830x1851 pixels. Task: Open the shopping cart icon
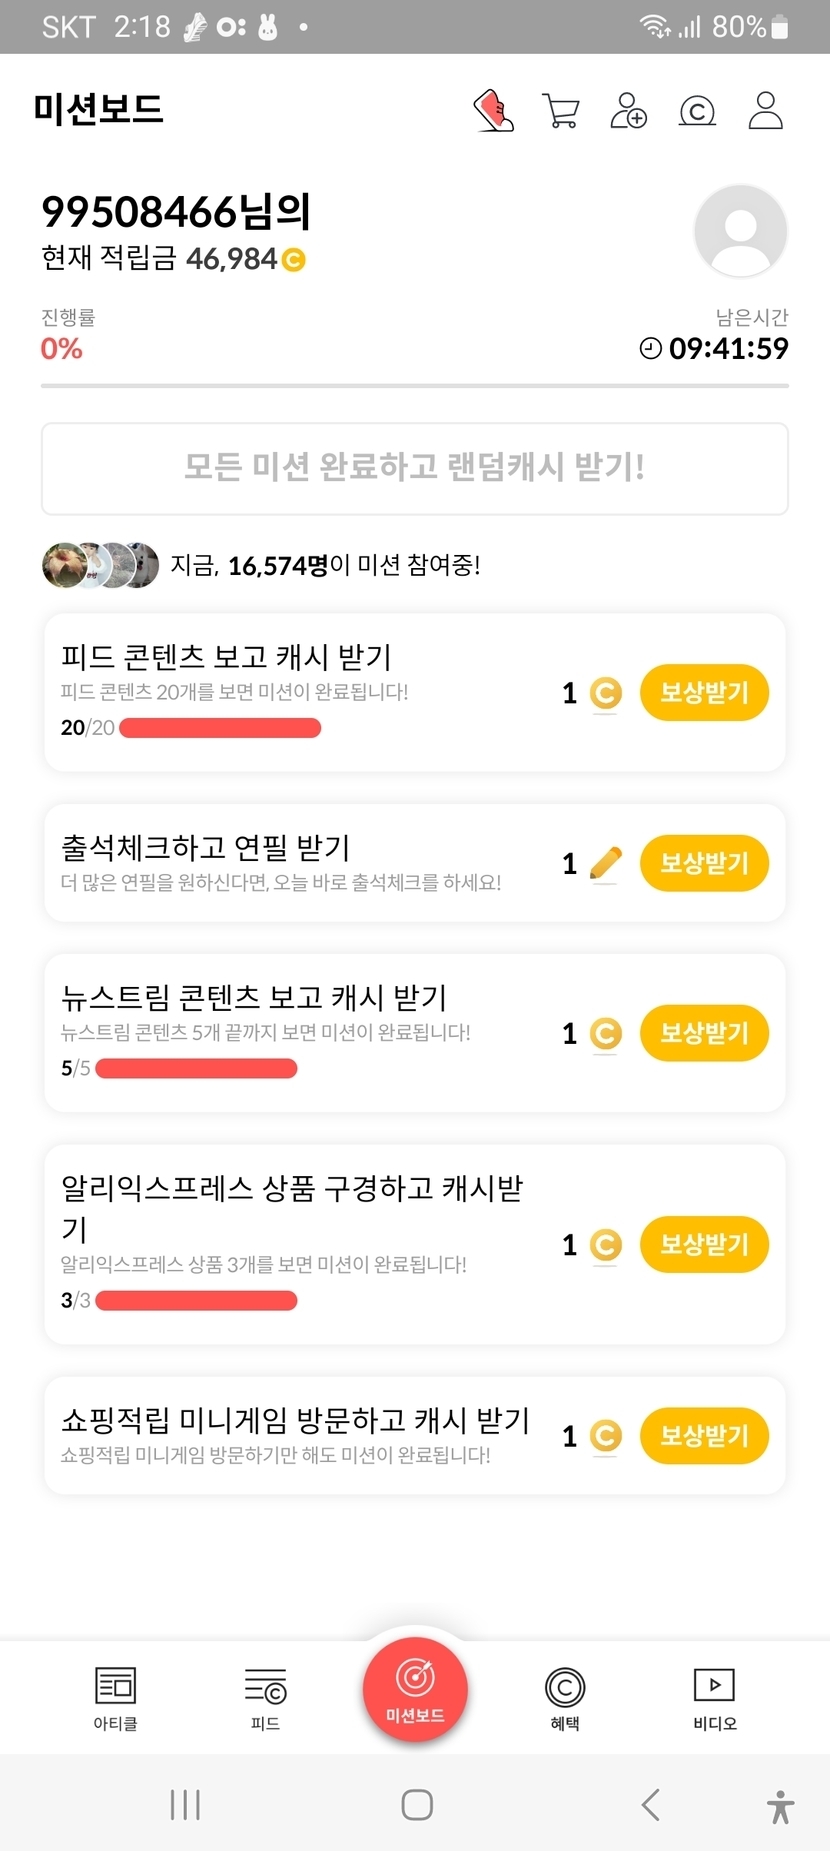(561, 111)
